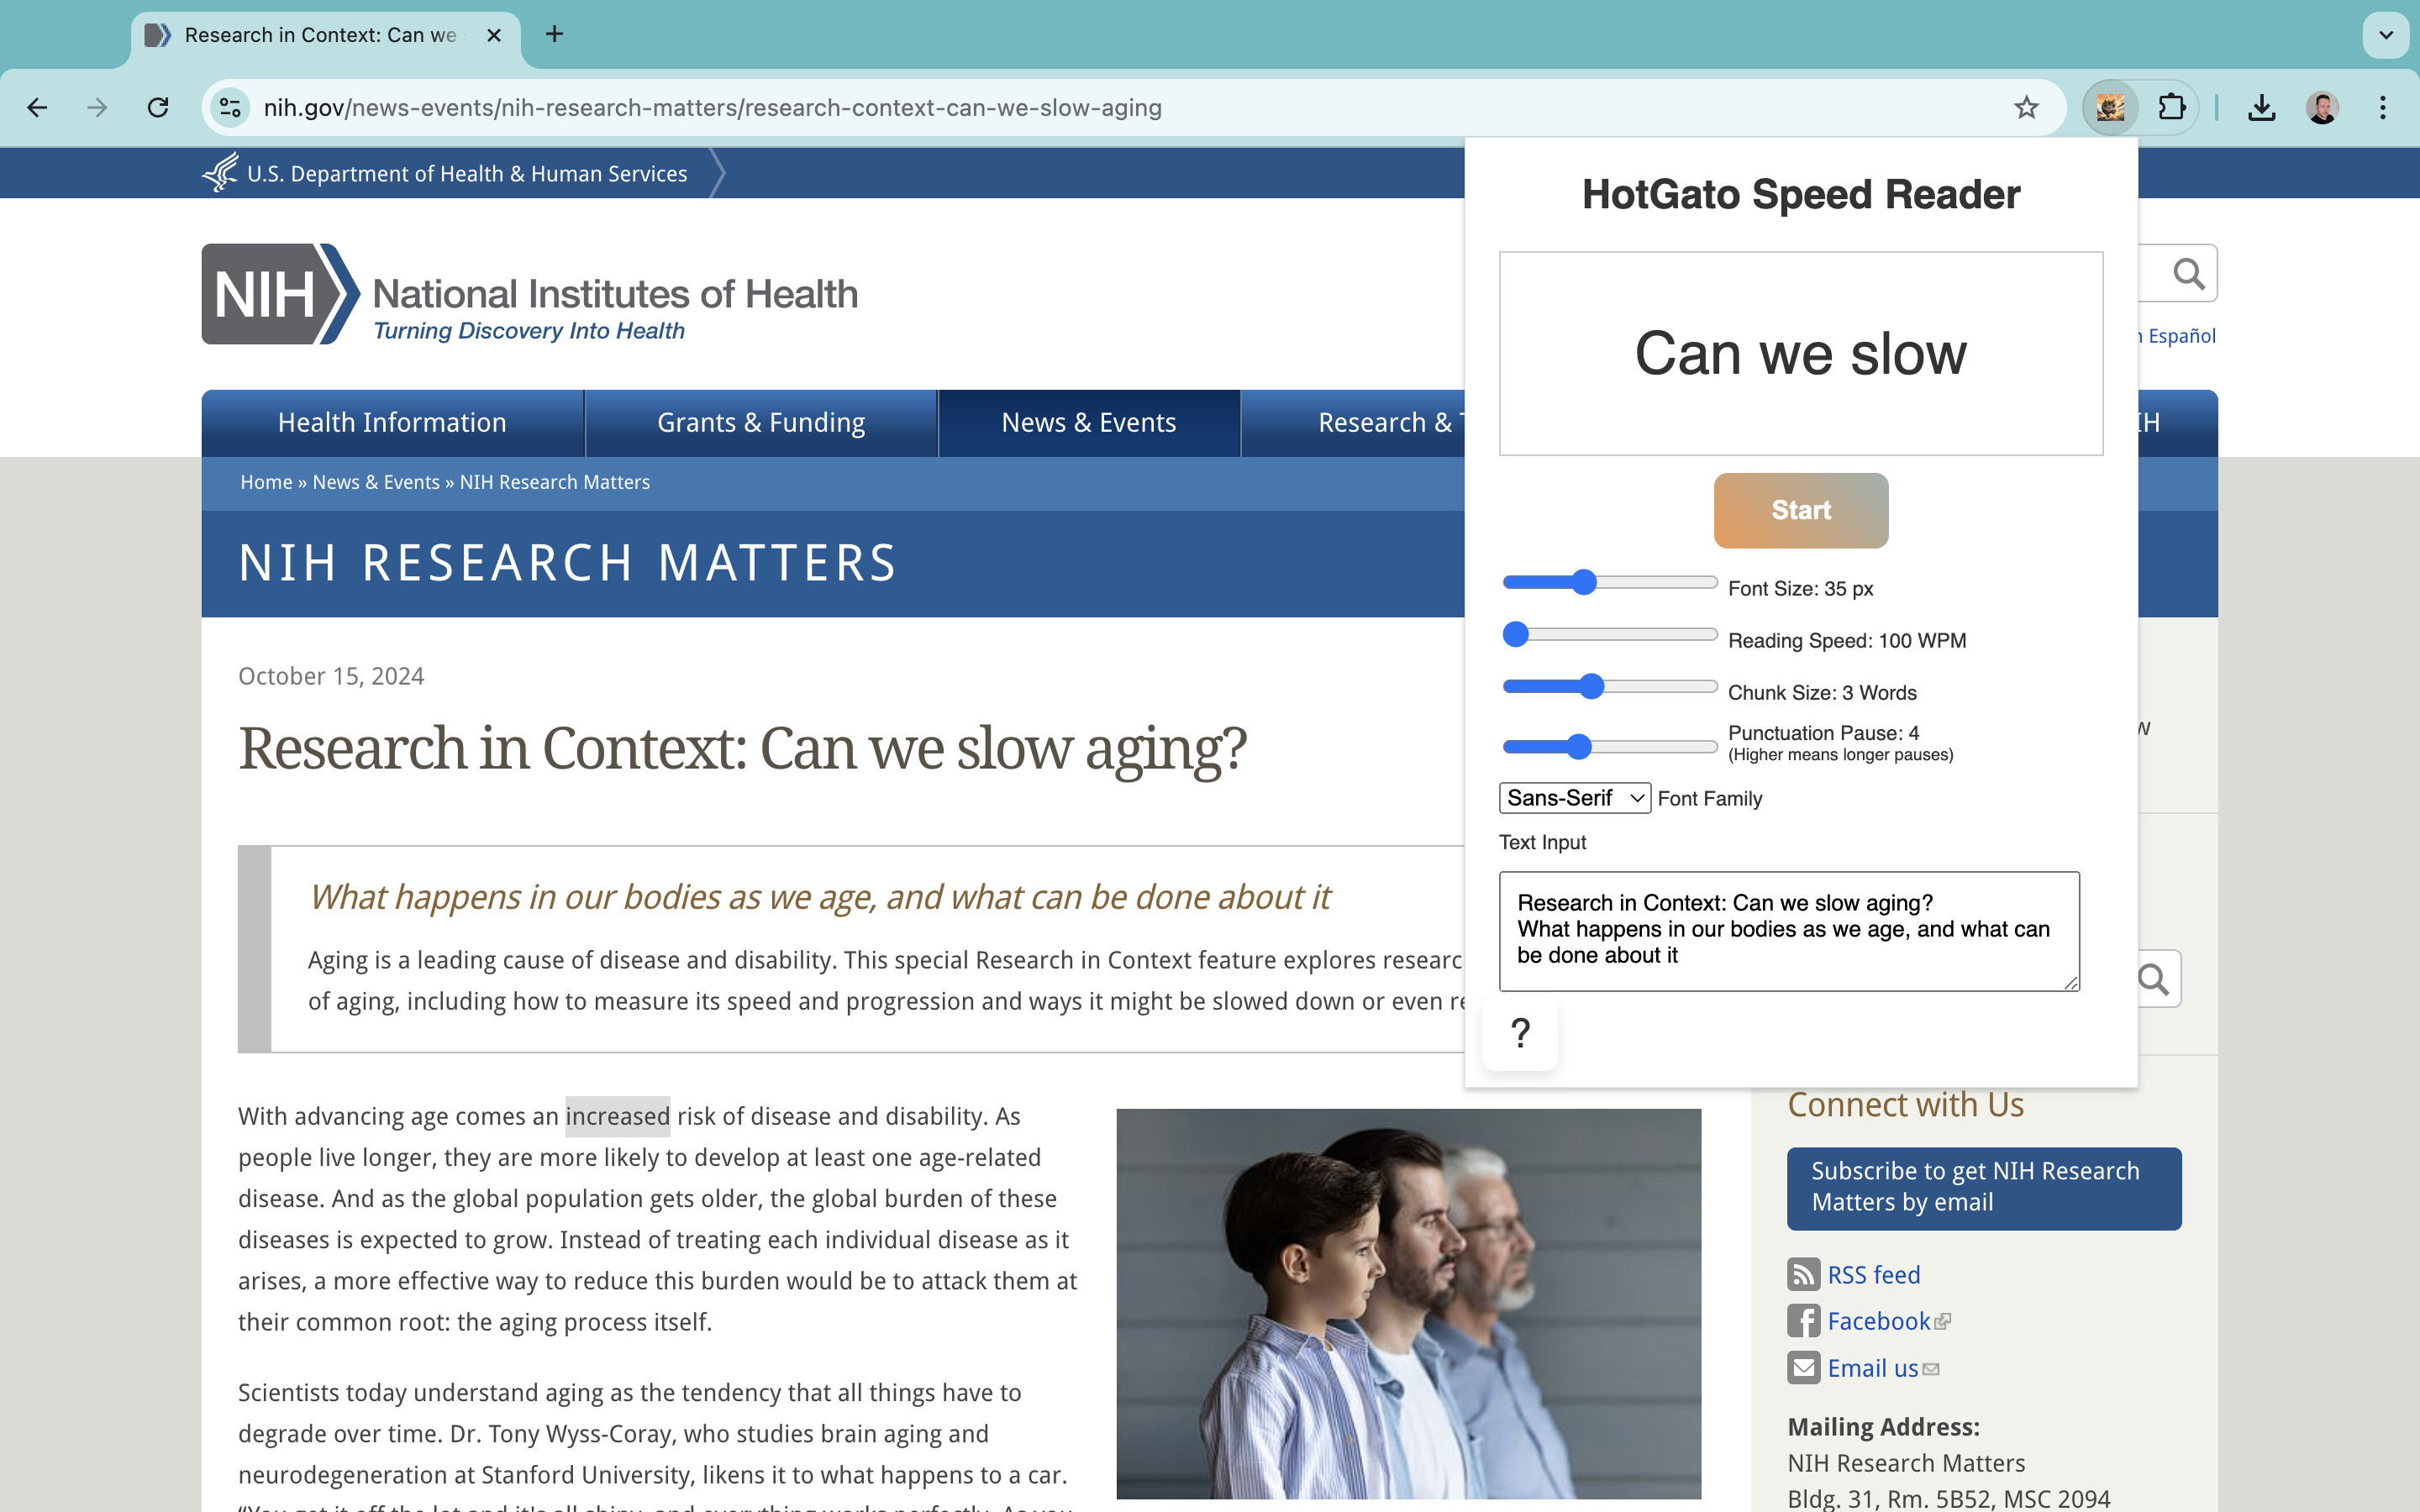This screenshot has width=2420, height=1512.
Task: Open News & Events breadcrumb link
Action: coord(376,482)
